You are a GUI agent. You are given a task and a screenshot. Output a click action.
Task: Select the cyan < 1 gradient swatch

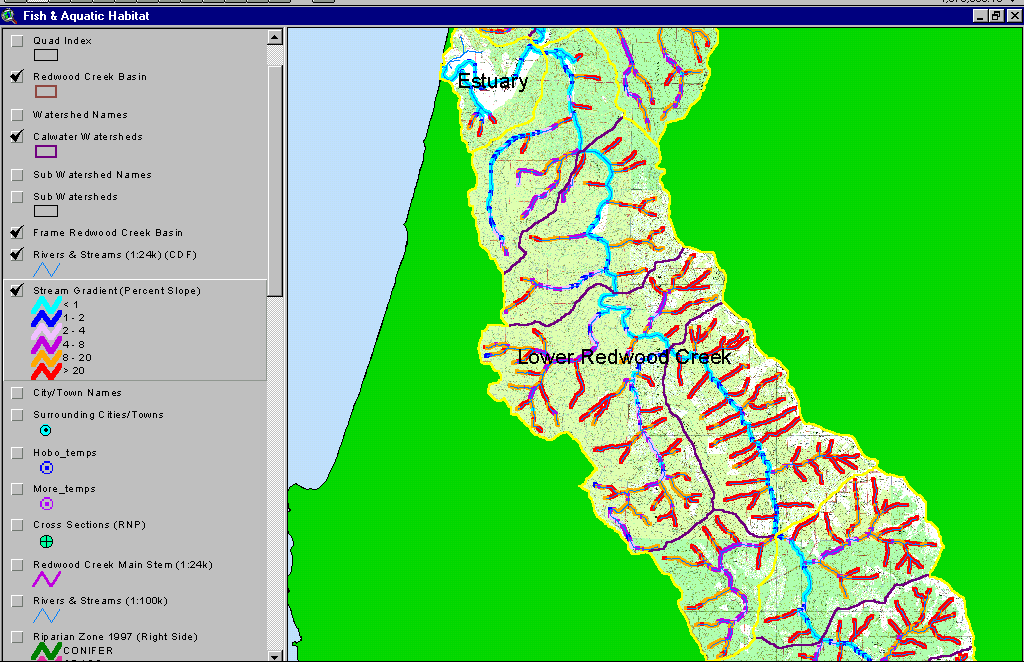pos(46,305)
